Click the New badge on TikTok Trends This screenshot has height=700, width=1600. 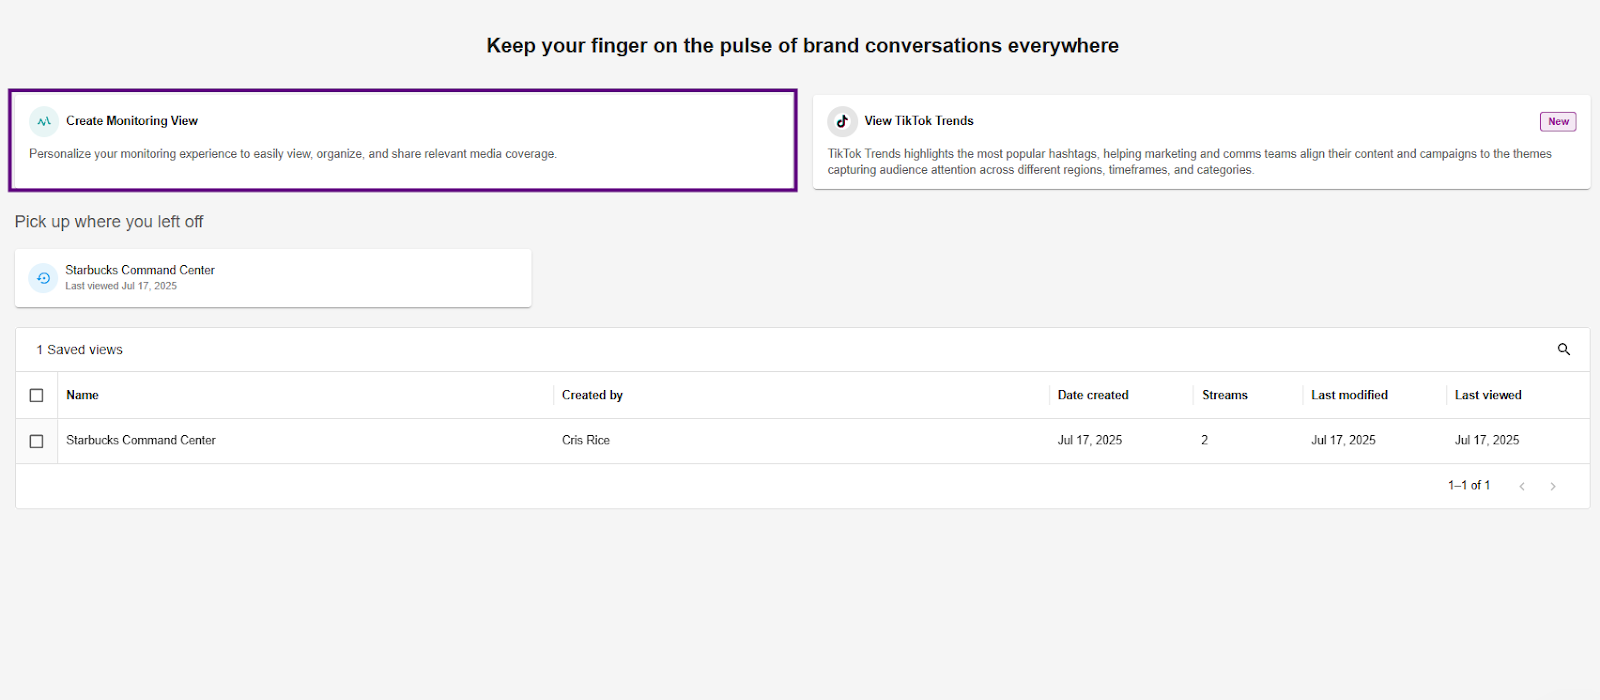point(1558,122)
